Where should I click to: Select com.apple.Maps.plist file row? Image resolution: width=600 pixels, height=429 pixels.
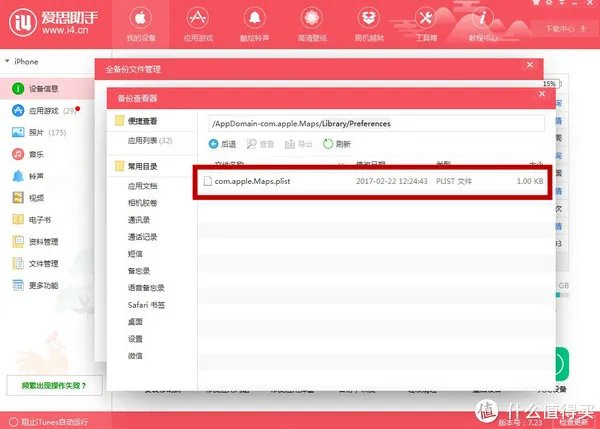tap(373, 181)
